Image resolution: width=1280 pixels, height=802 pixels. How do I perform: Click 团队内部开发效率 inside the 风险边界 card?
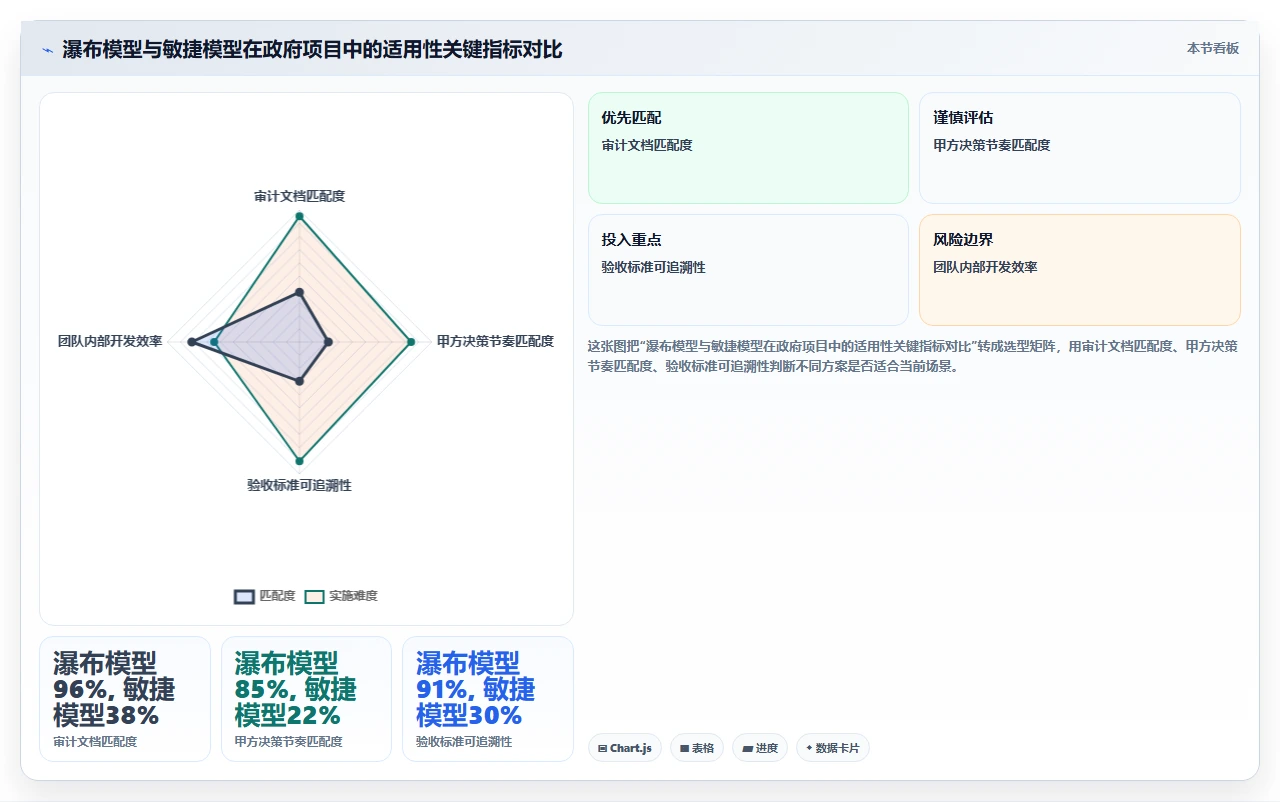[985, 267]
